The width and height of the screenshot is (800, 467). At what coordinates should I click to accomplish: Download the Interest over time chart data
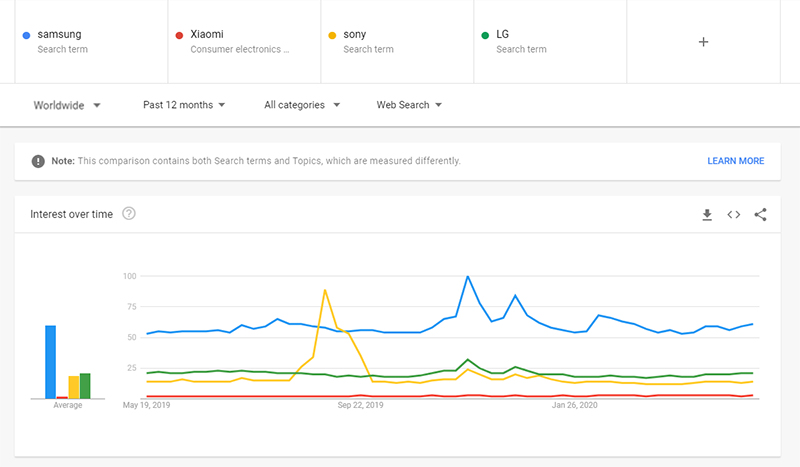(x=707, y=215)
